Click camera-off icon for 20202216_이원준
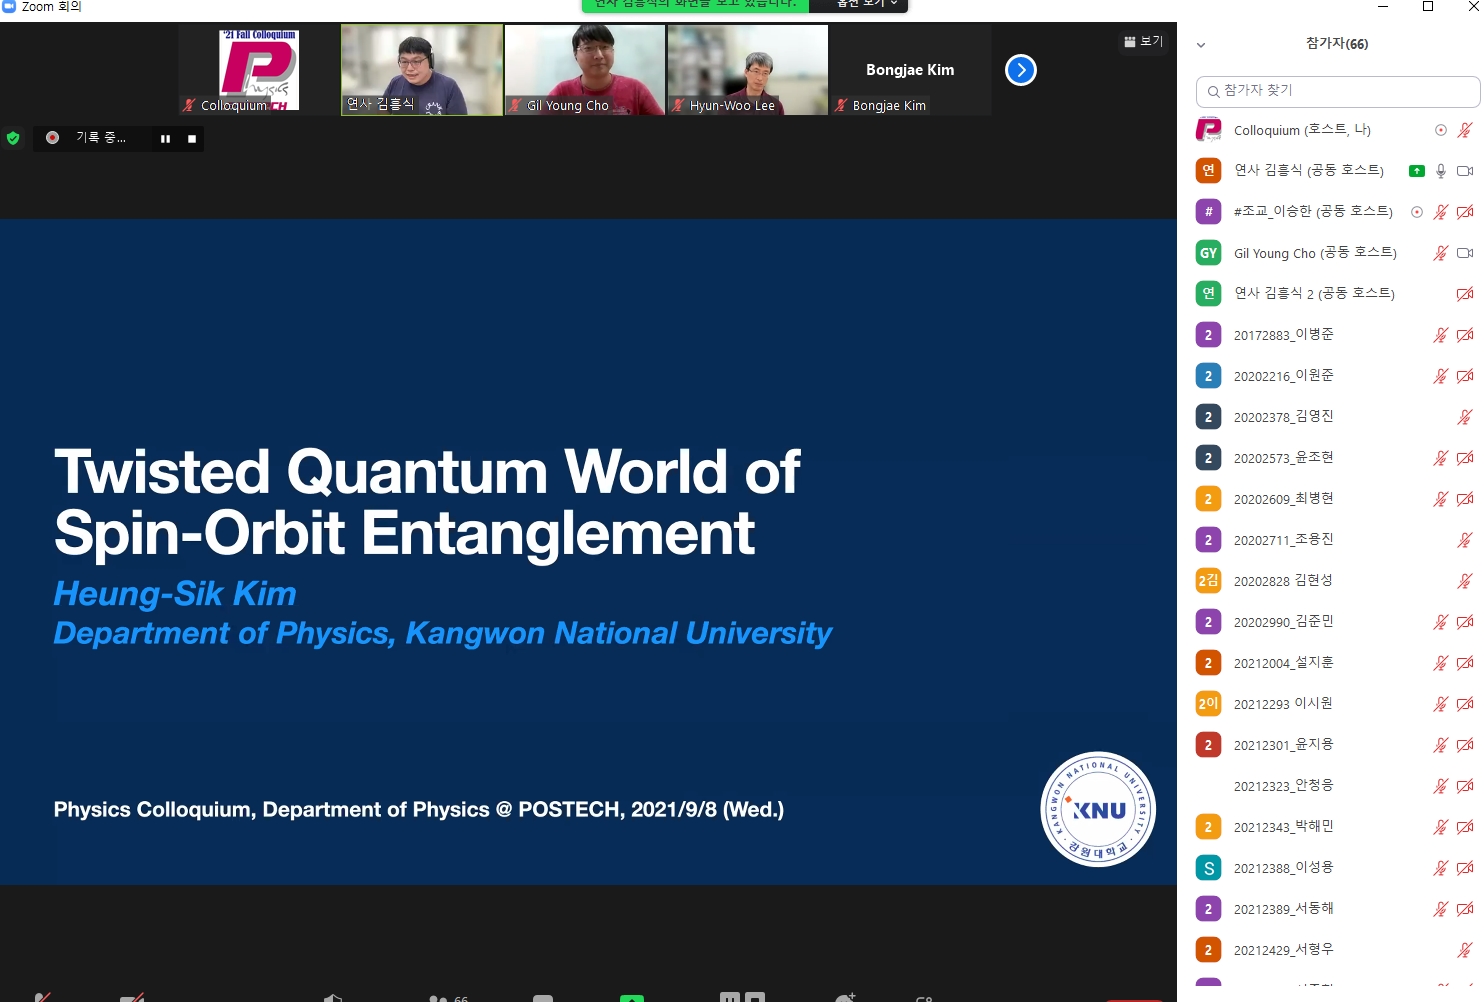Viewport: 1484px width, 1002px height. point(1465,376)
